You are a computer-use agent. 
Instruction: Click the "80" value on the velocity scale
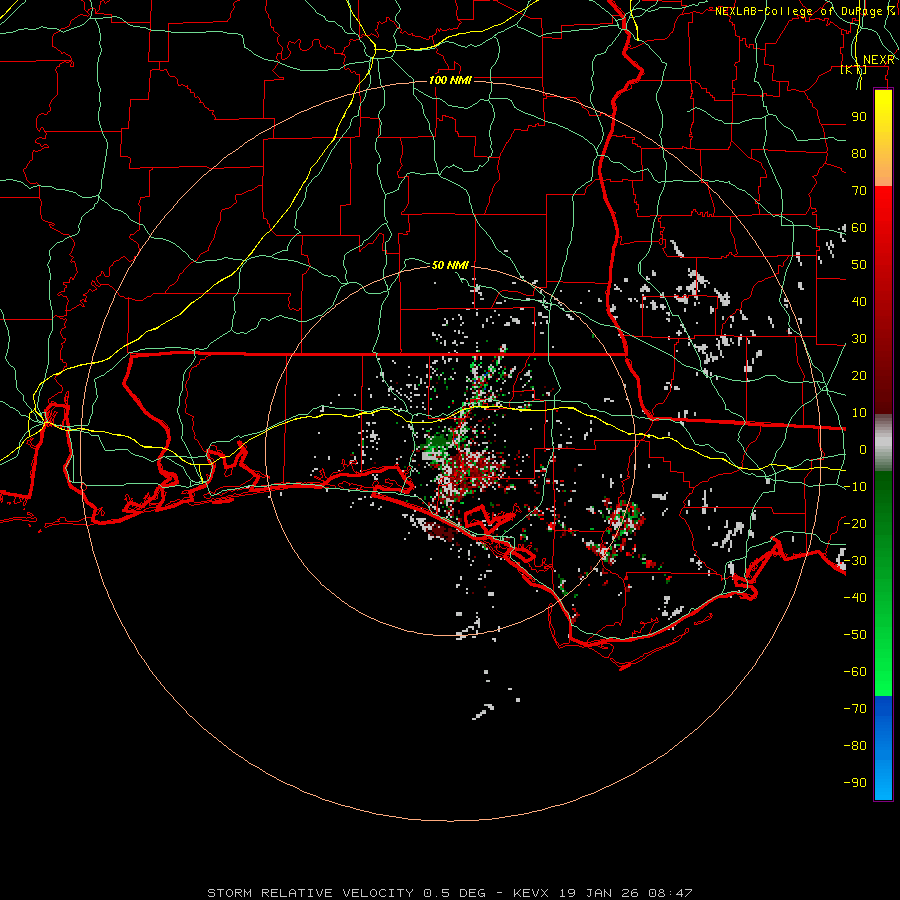click(859, 154)
